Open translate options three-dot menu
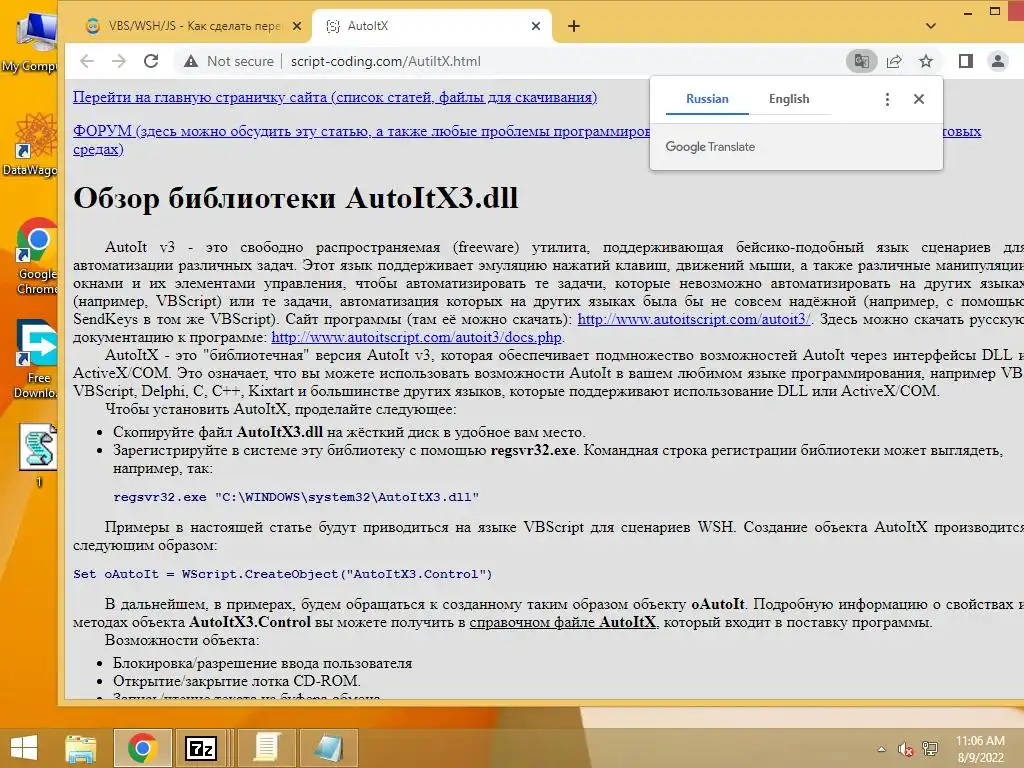Viewport: 1024px width, 768px height. (x=887, y=99)
